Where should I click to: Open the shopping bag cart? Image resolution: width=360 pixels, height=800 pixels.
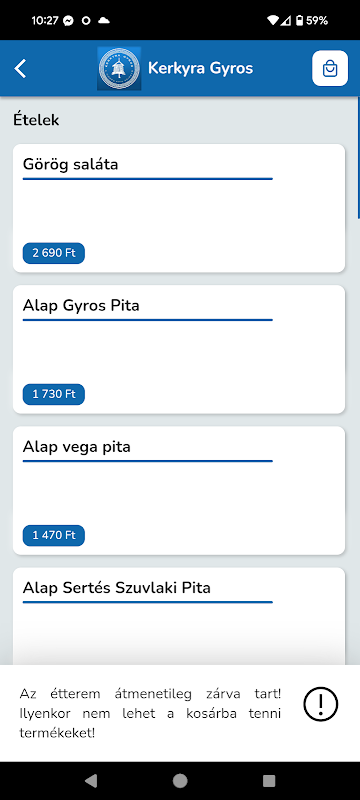point(330,68)
